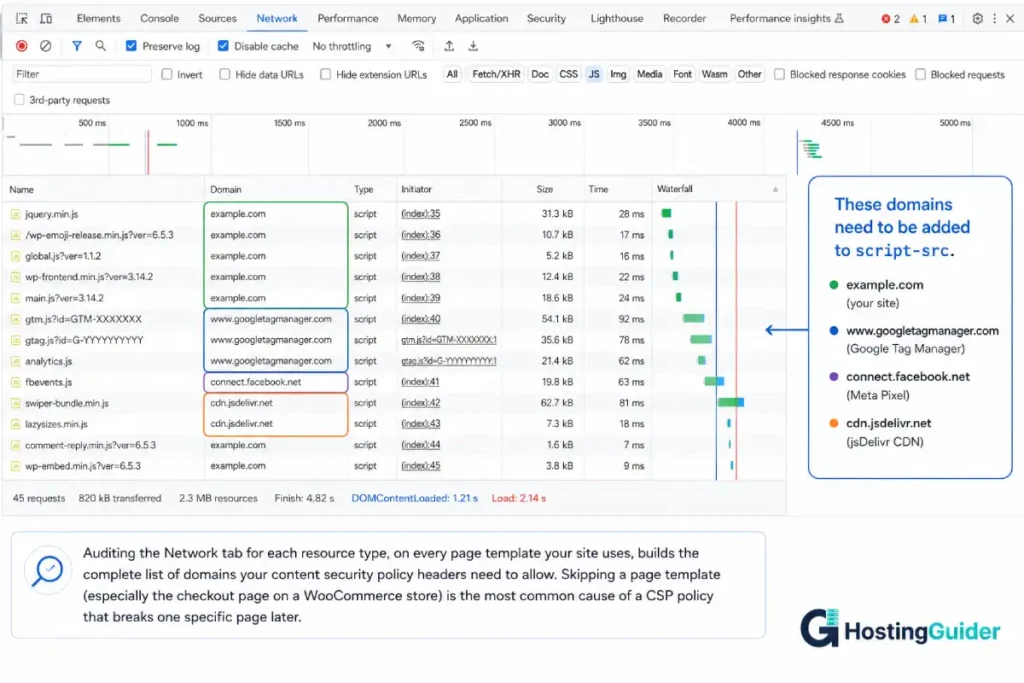
Task: Stop recording network log
Action: point(22,46)
